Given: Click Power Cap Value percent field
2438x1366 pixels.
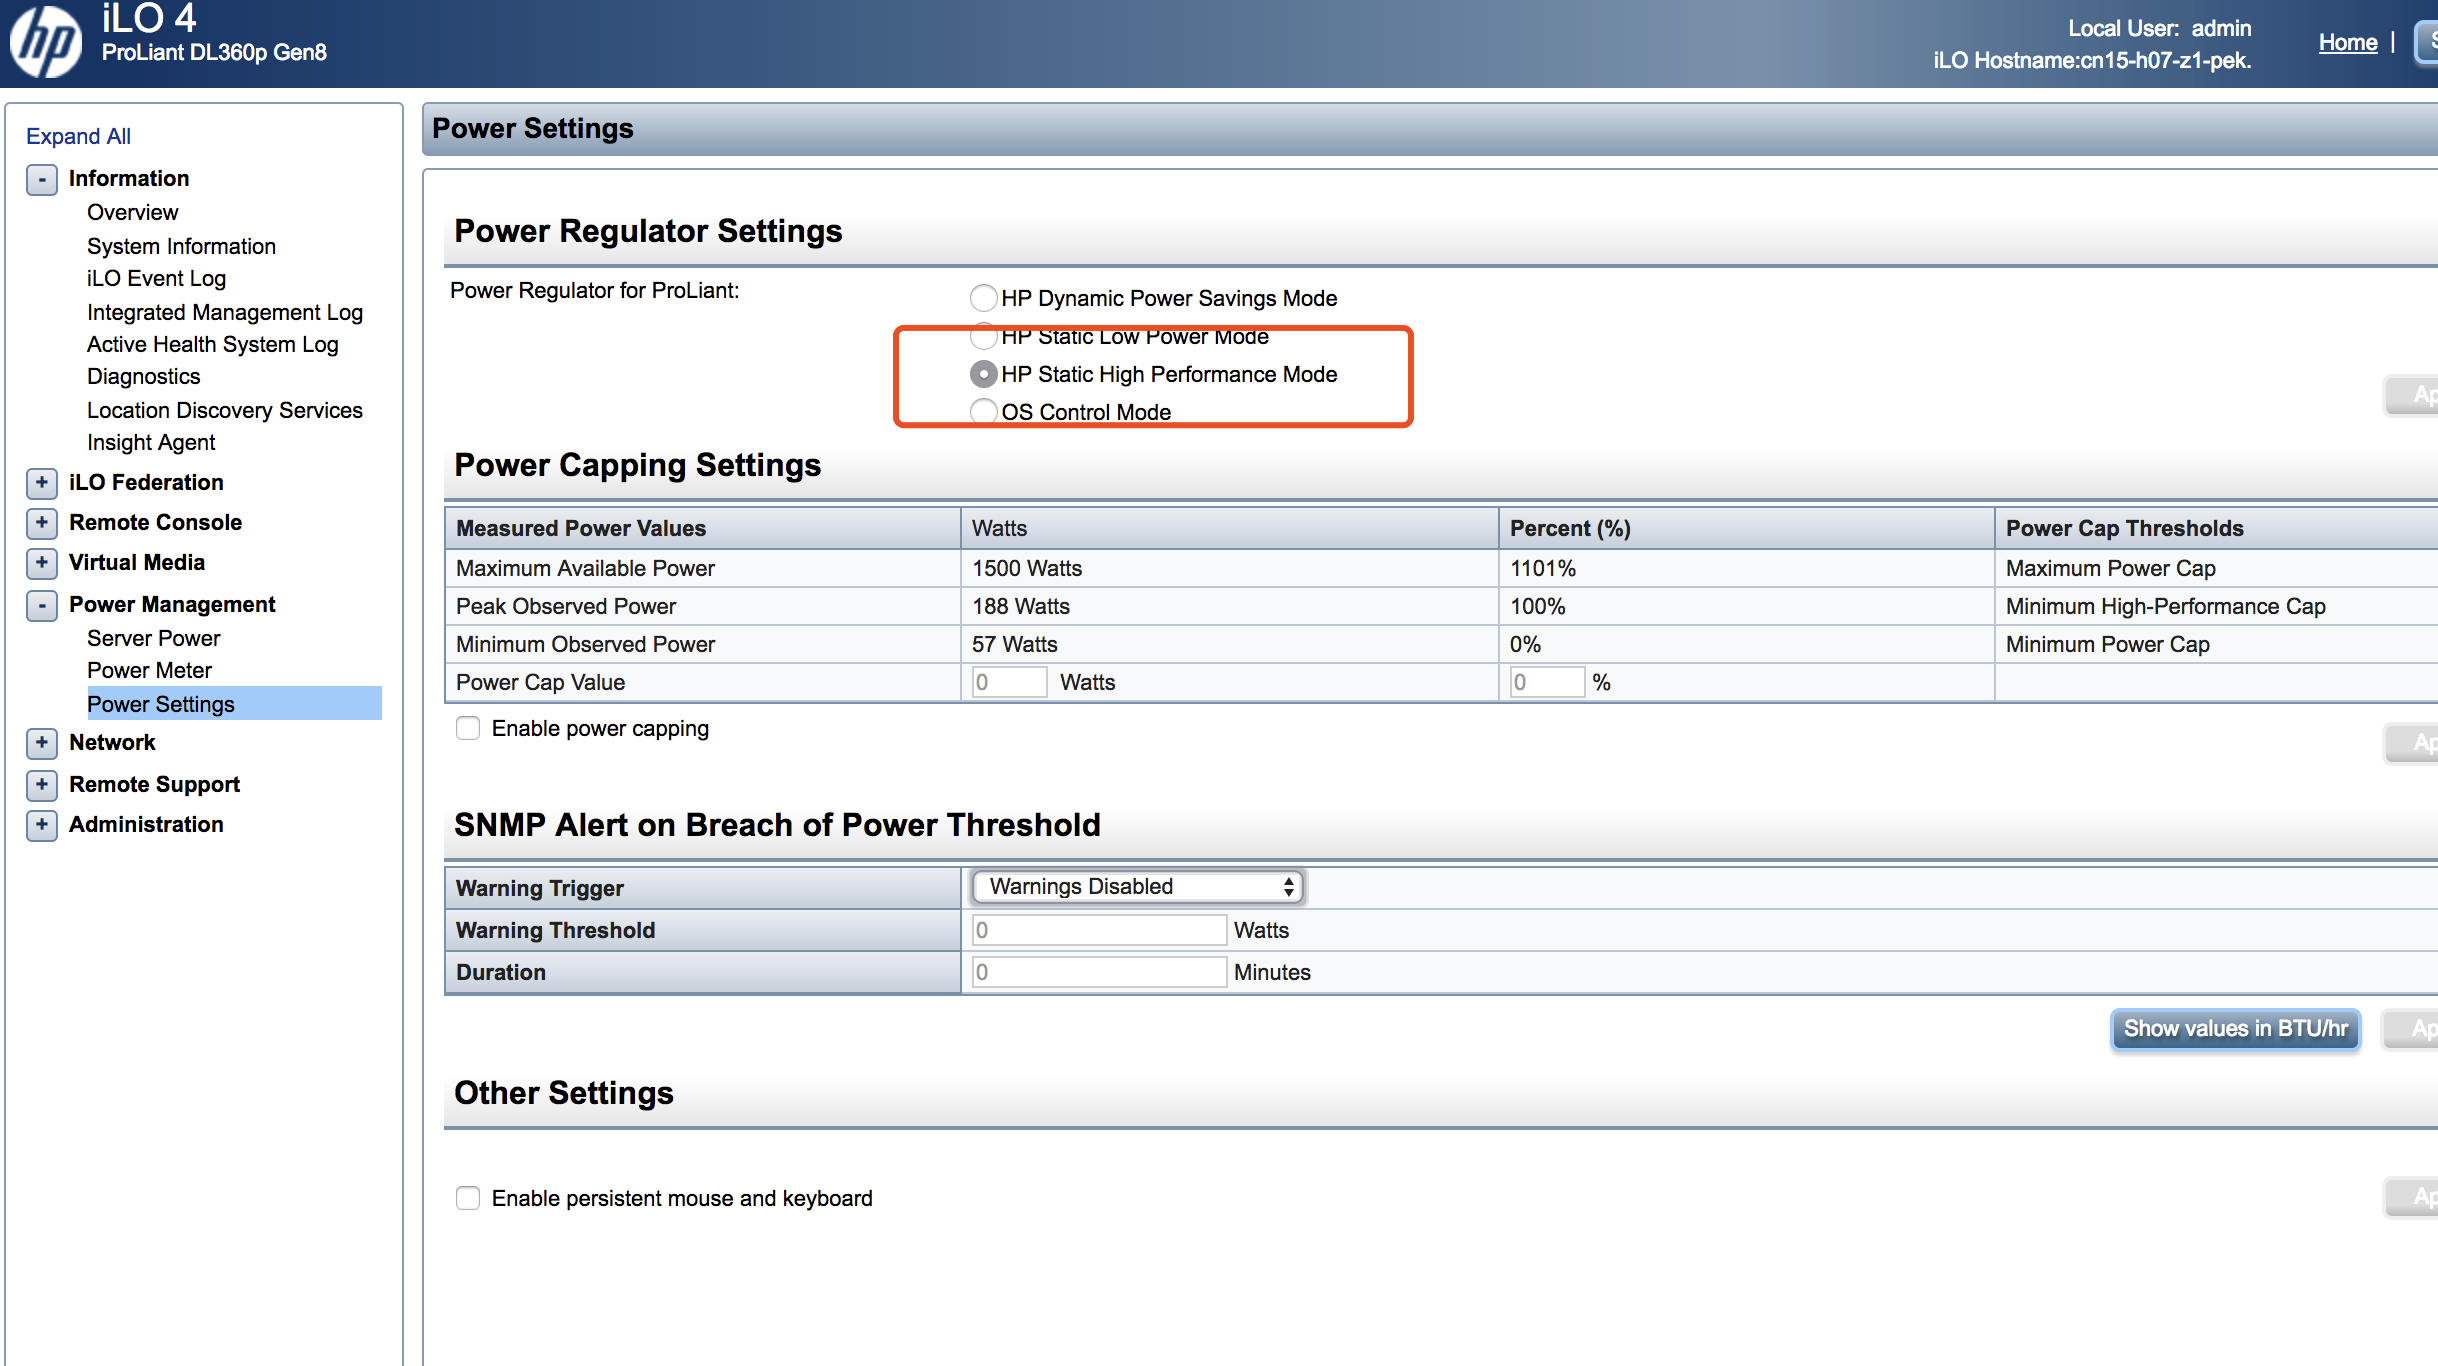Looking at the screenshot, I should pos(1547,682).
